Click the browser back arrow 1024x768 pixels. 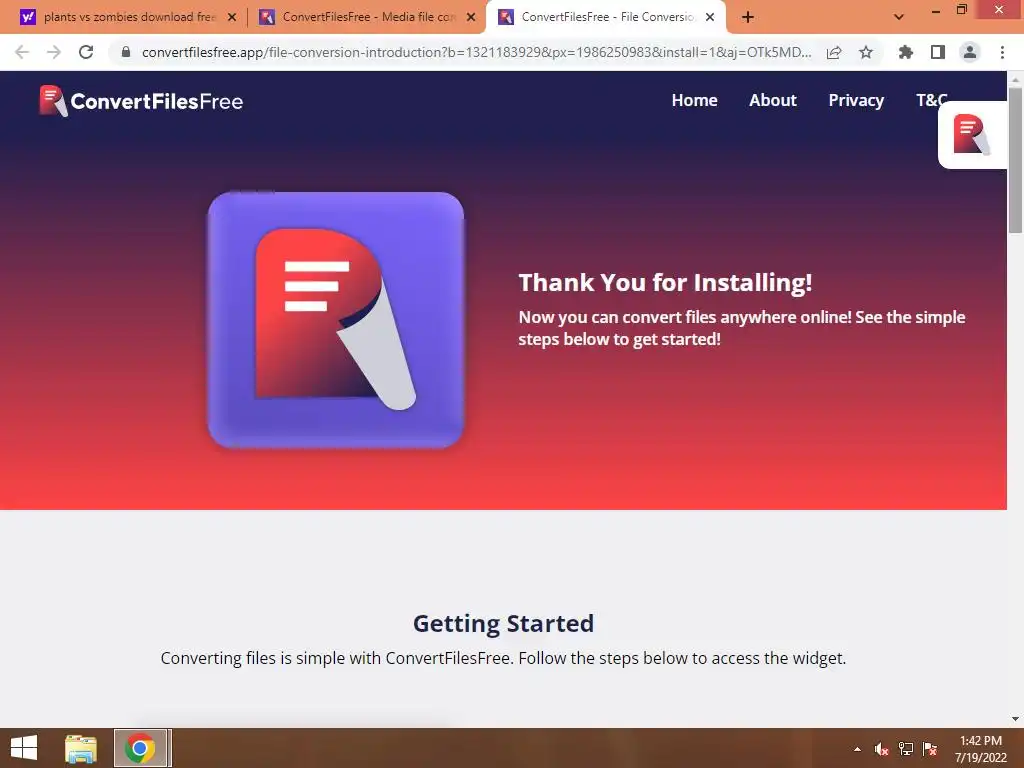(x=22, y=52)
